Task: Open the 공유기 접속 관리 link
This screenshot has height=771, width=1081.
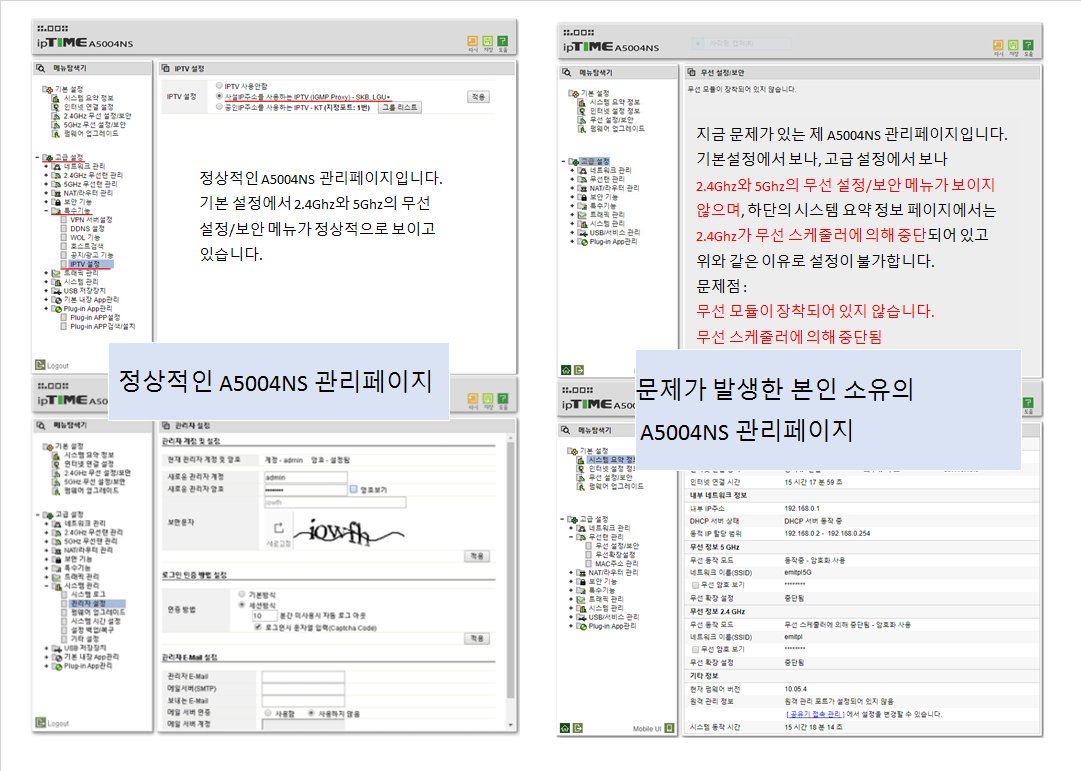Action: 814,714
